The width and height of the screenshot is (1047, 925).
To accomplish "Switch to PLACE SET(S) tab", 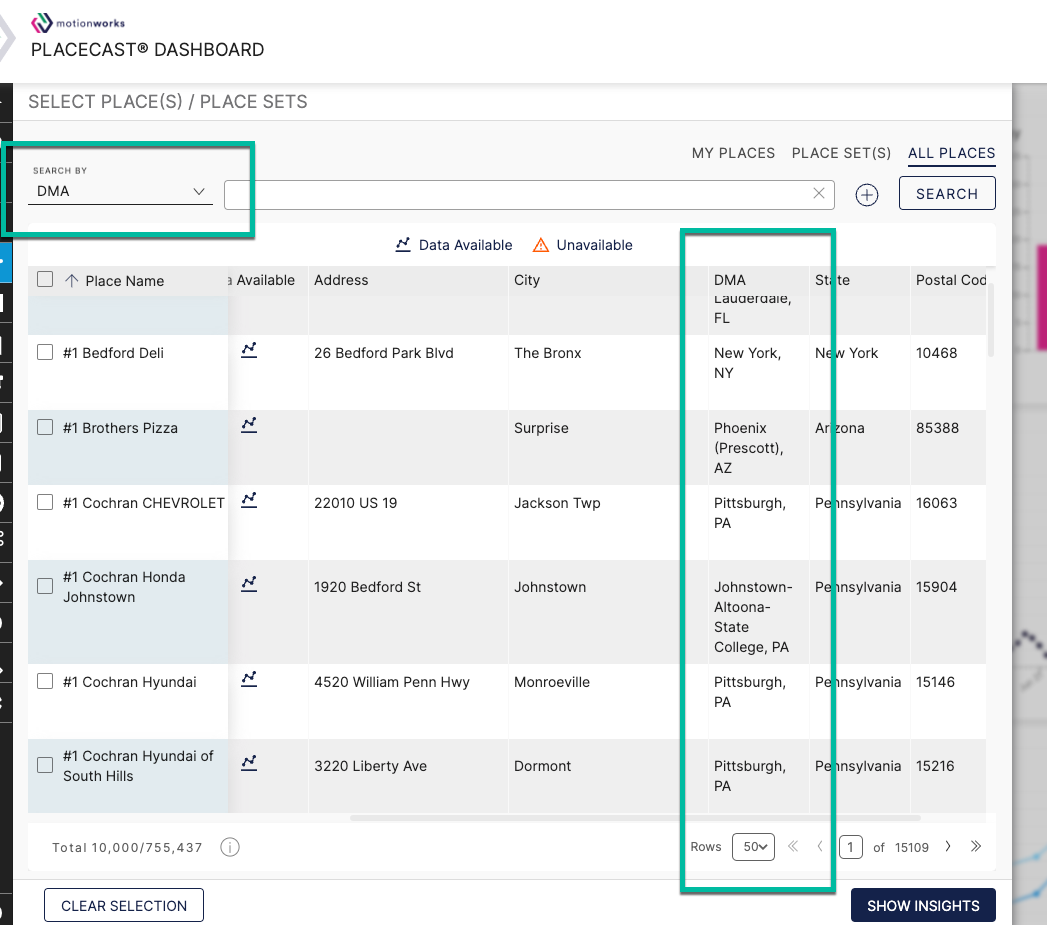I will pyautogui.click(x=841, y=153).
